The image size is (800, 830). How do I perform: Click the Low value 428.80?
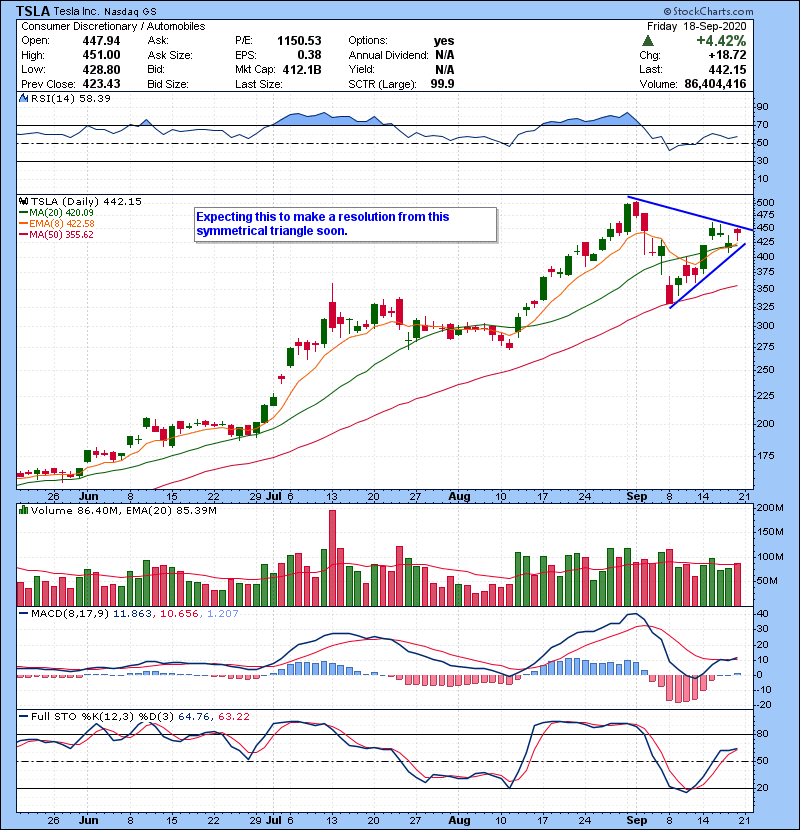(101, 69)
